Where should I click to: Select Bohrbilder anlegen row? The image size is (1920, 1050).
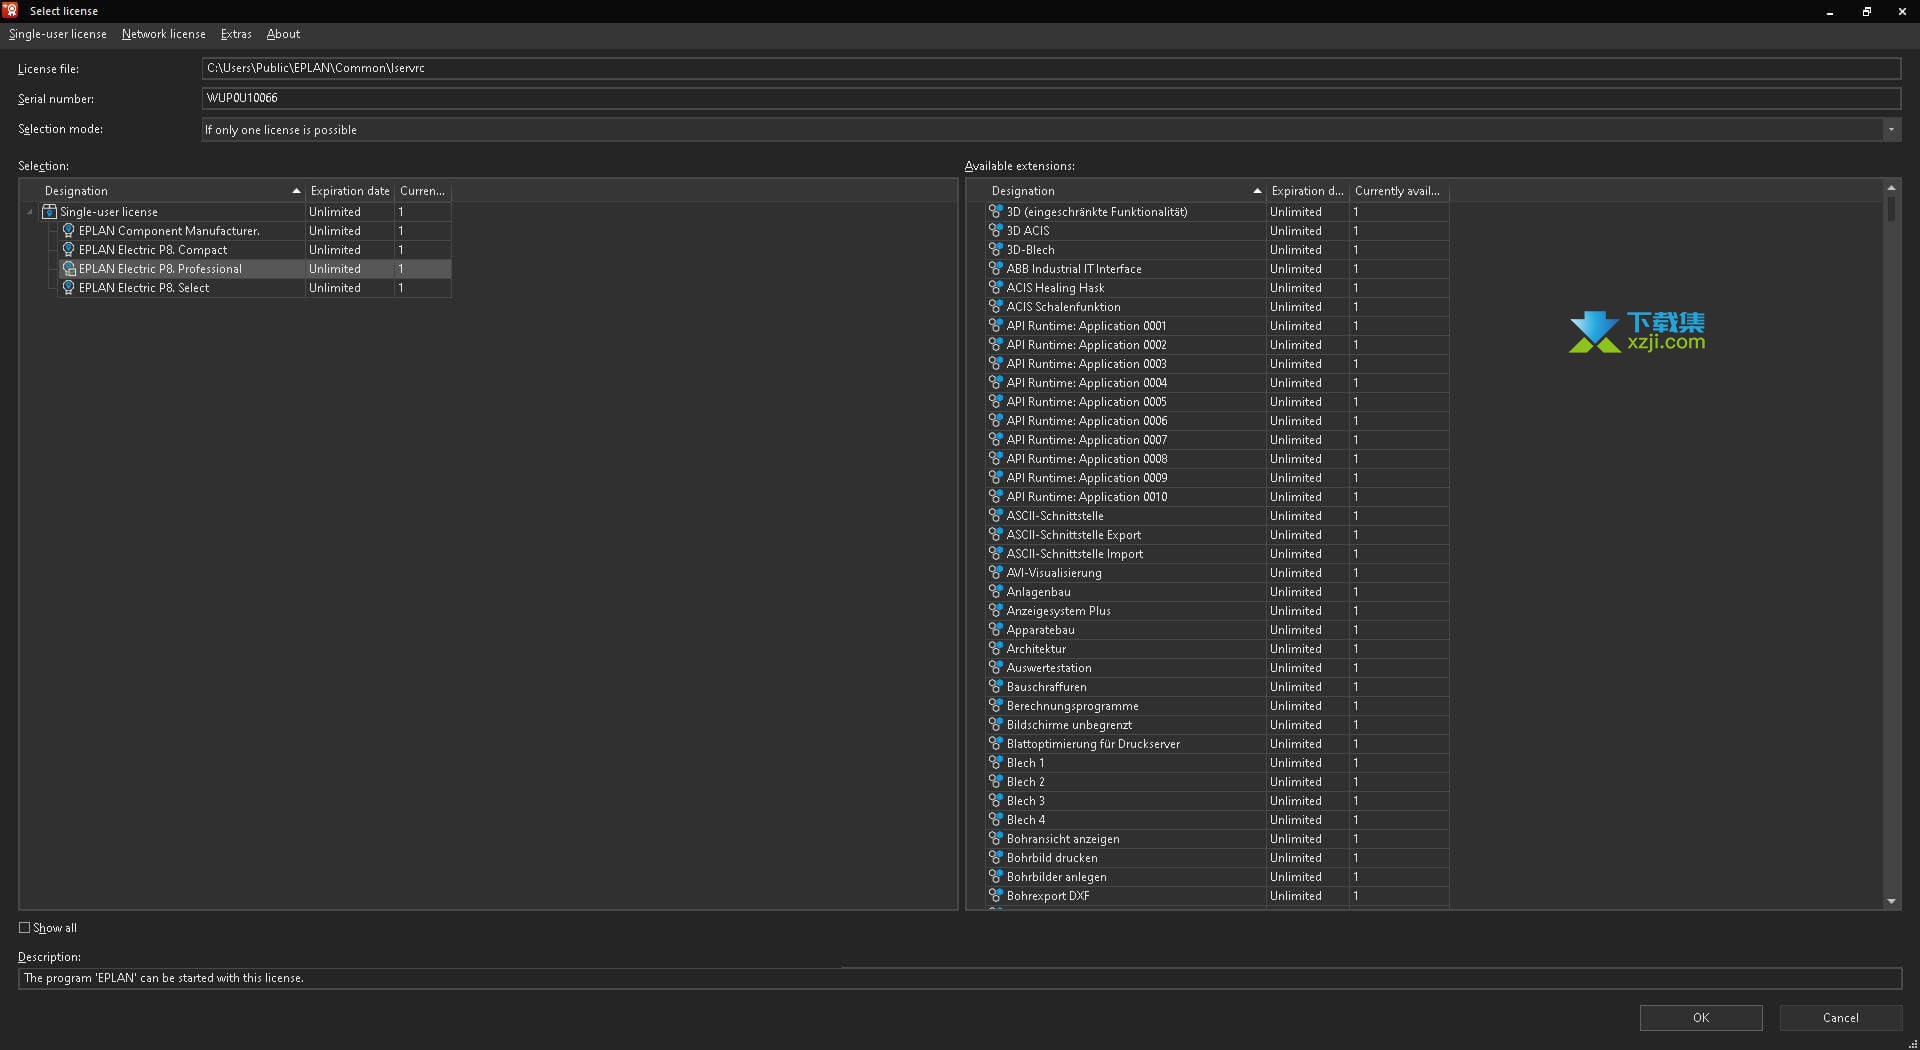1217,877
